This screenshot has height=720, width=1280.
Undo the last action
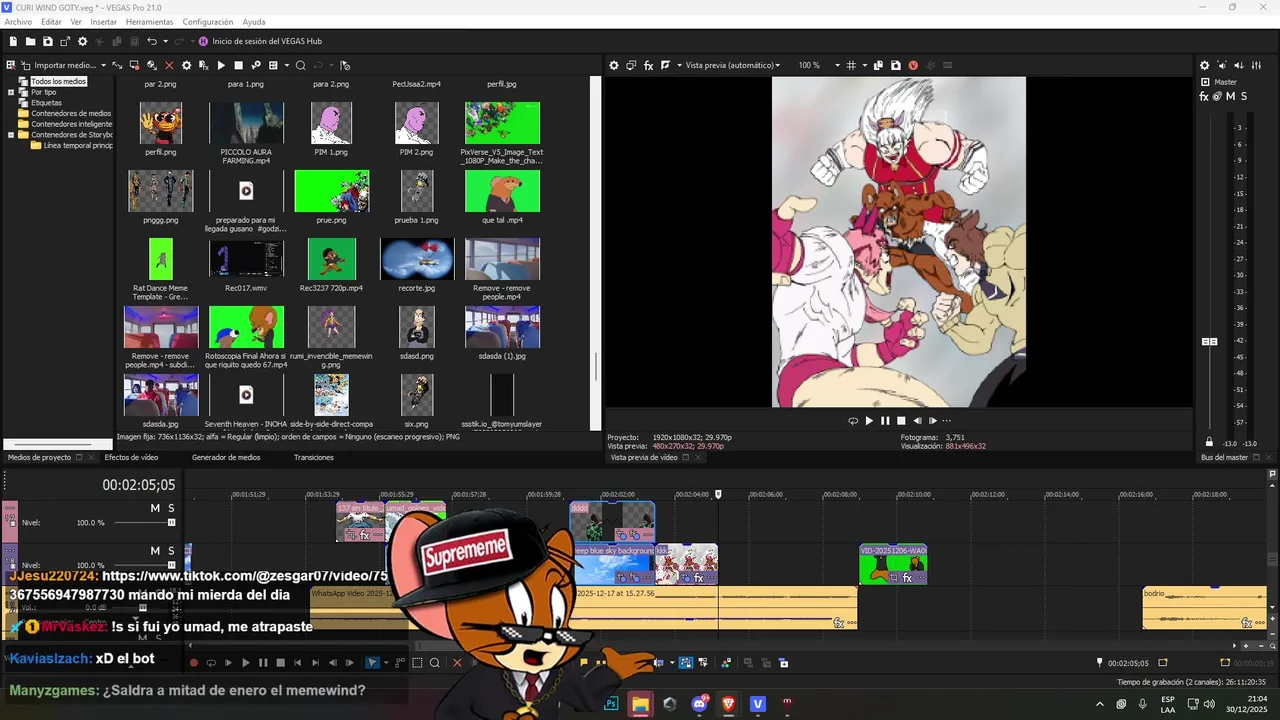152,41
